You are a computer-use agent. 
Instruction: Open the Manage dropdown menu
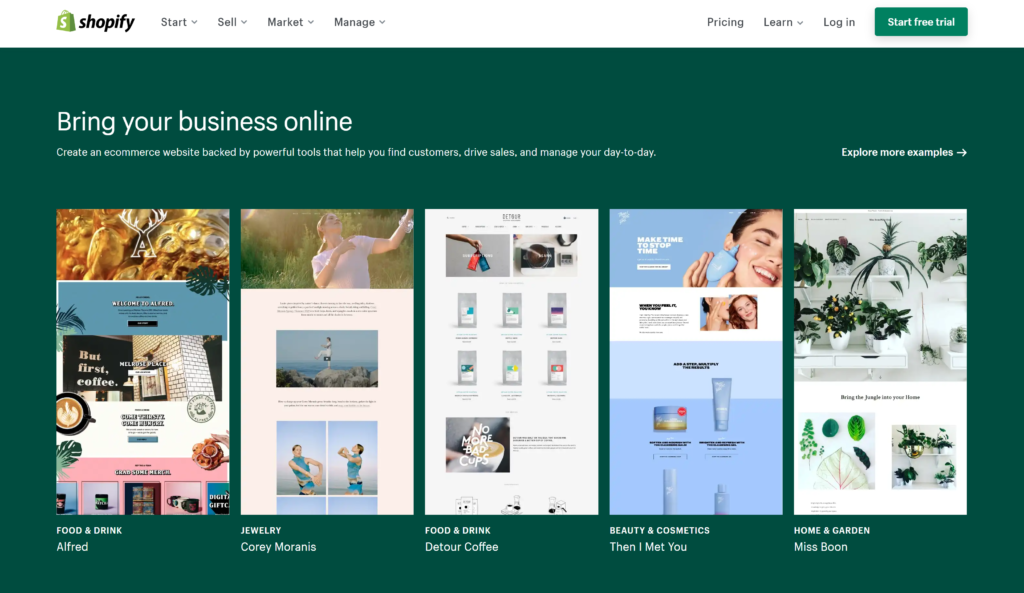click(359, 22)
